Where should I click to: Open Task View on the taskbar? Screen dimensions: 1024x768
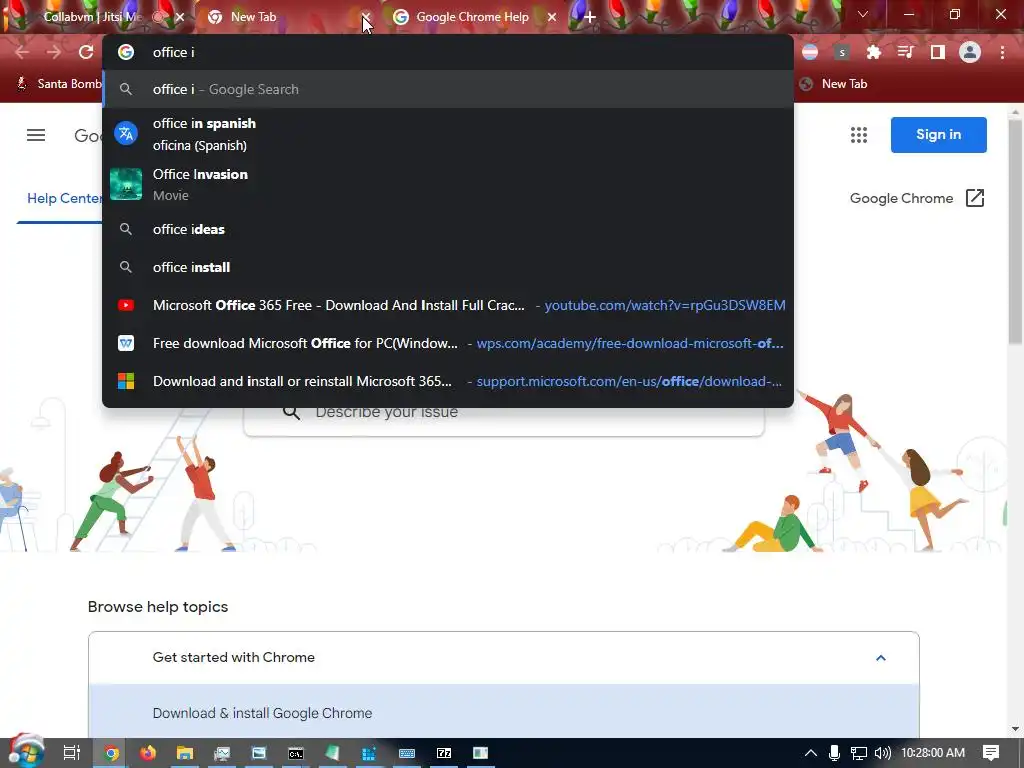[x=71, y=753]
